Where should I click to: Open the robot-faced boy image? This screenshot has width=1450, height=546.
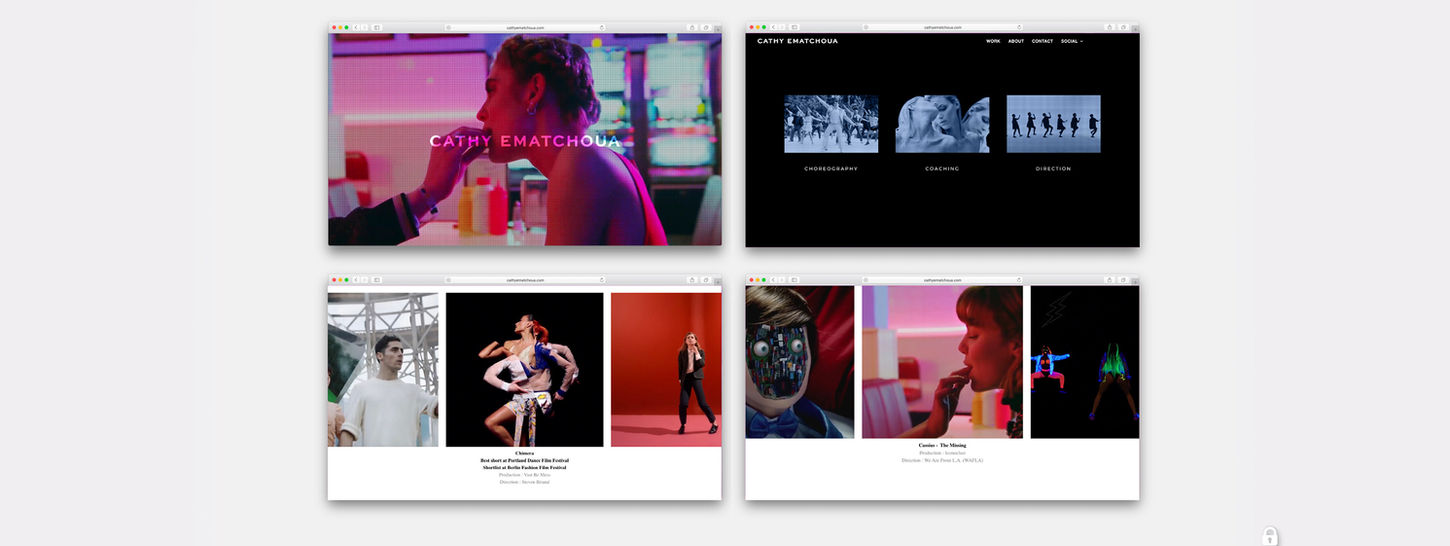coord(800,362)
